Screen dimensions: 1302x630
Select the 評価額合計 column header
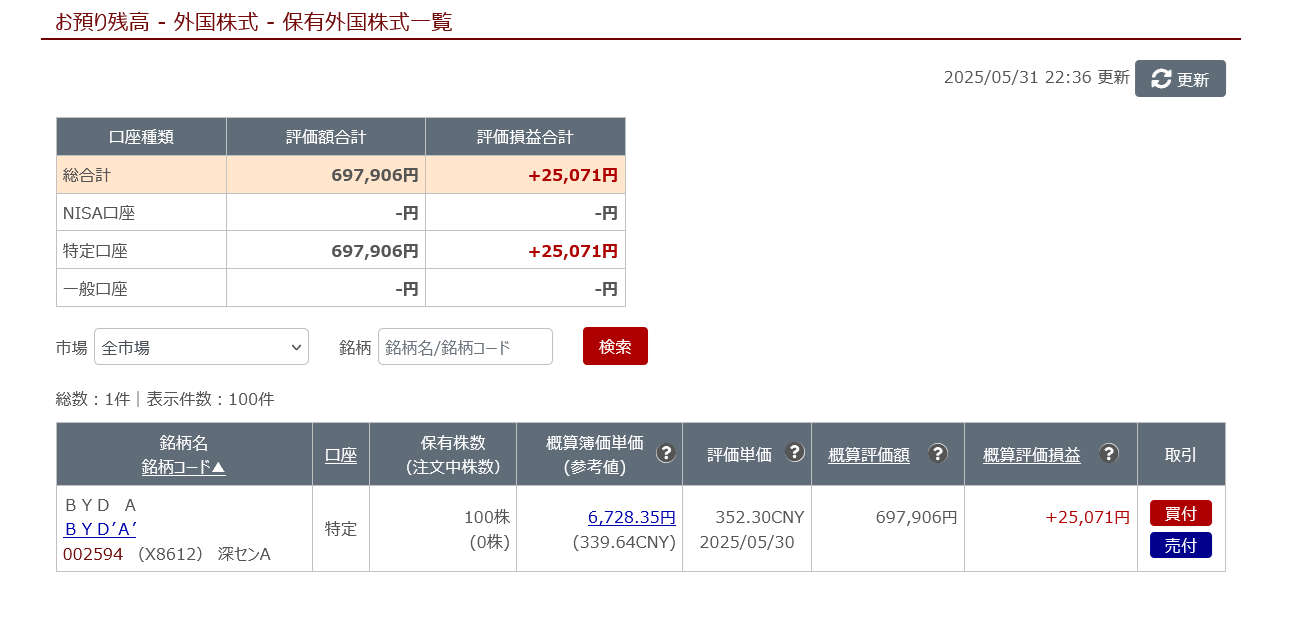[326, 137]
